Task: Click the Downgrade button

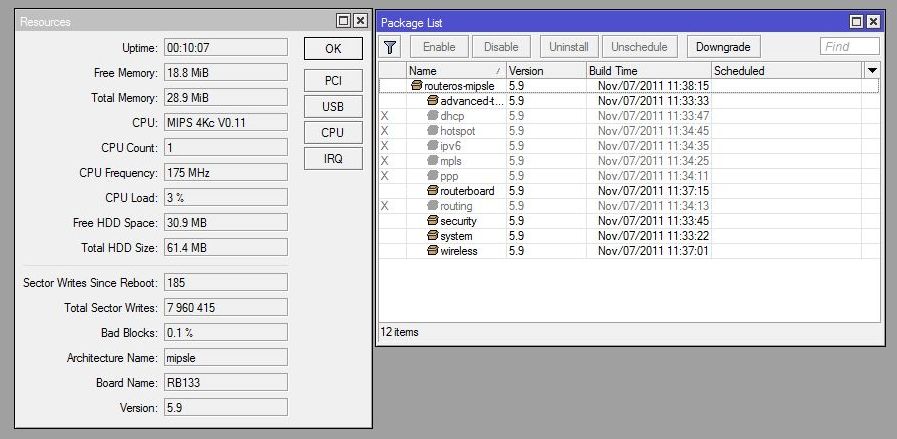Action: click(x=723, y=47)
